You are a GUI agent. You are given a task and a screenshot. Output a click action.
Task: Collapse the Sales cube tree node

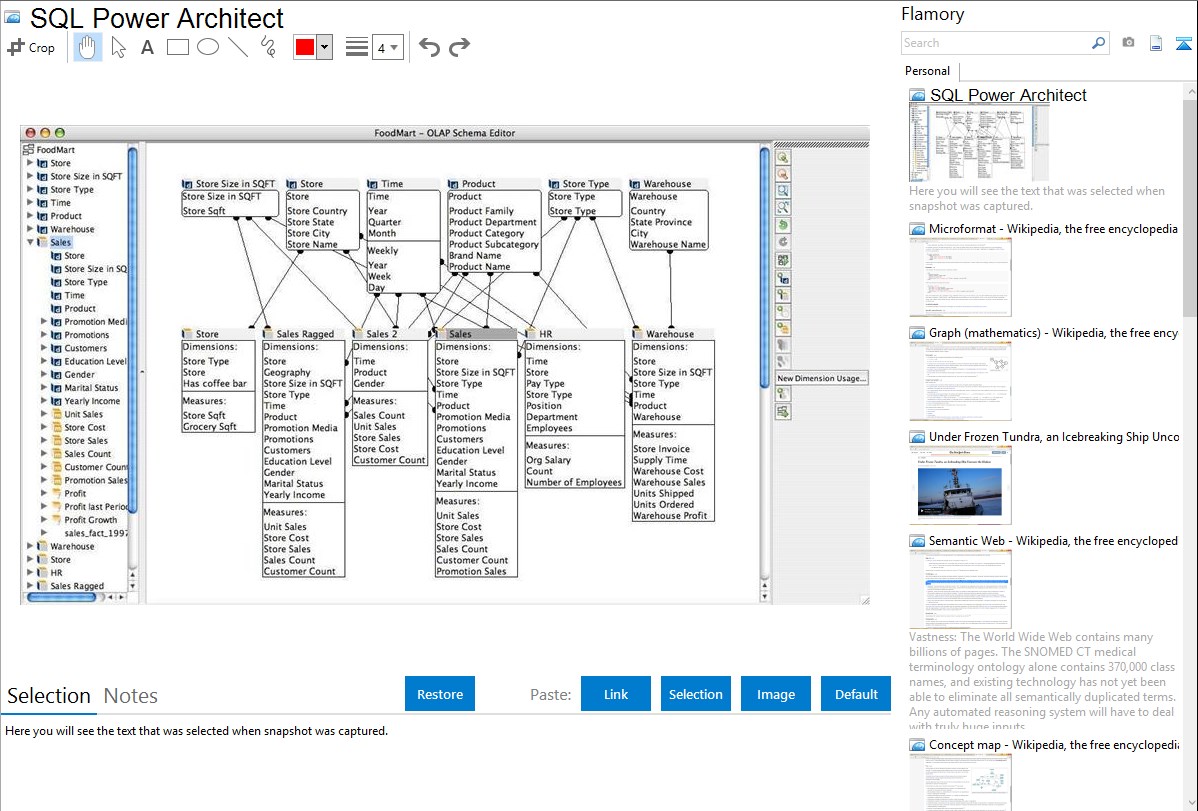[x=30, y=242]
